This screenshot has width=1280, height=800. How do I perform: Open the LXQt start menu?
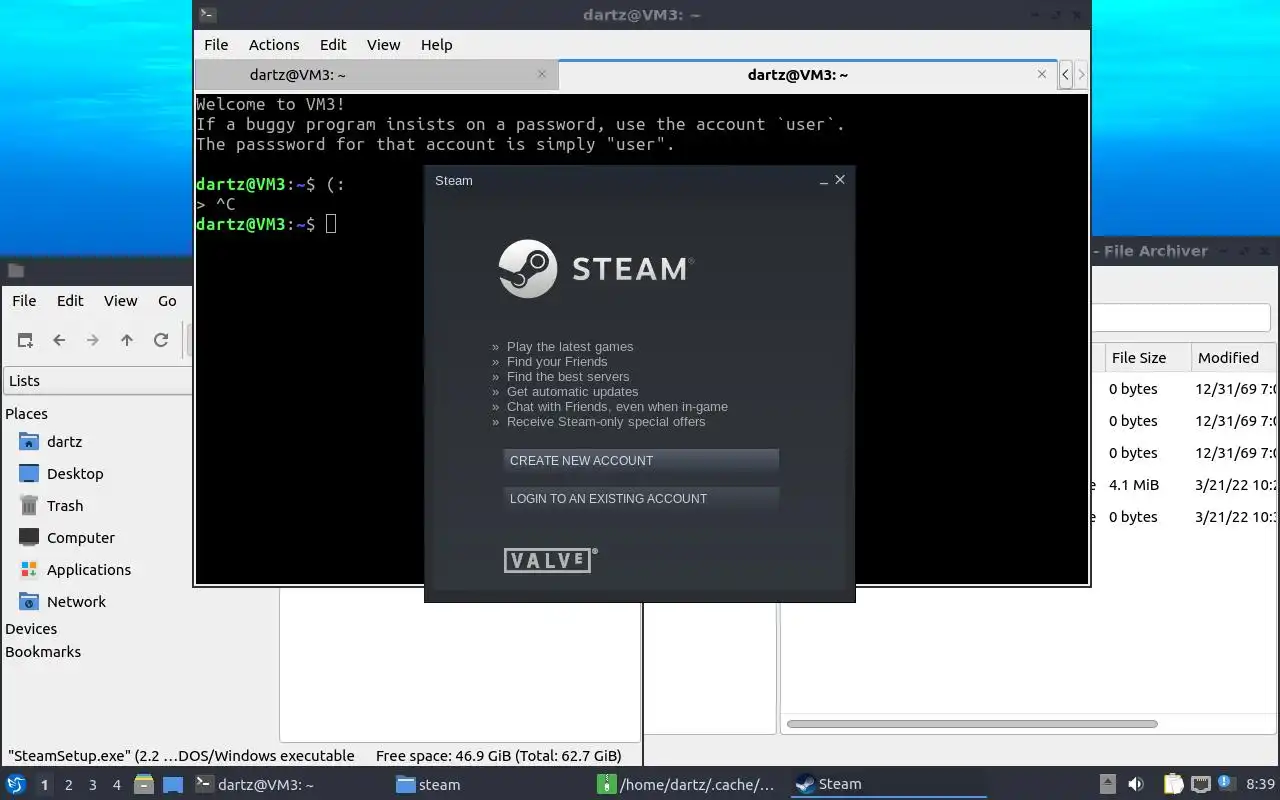[15, 785]
